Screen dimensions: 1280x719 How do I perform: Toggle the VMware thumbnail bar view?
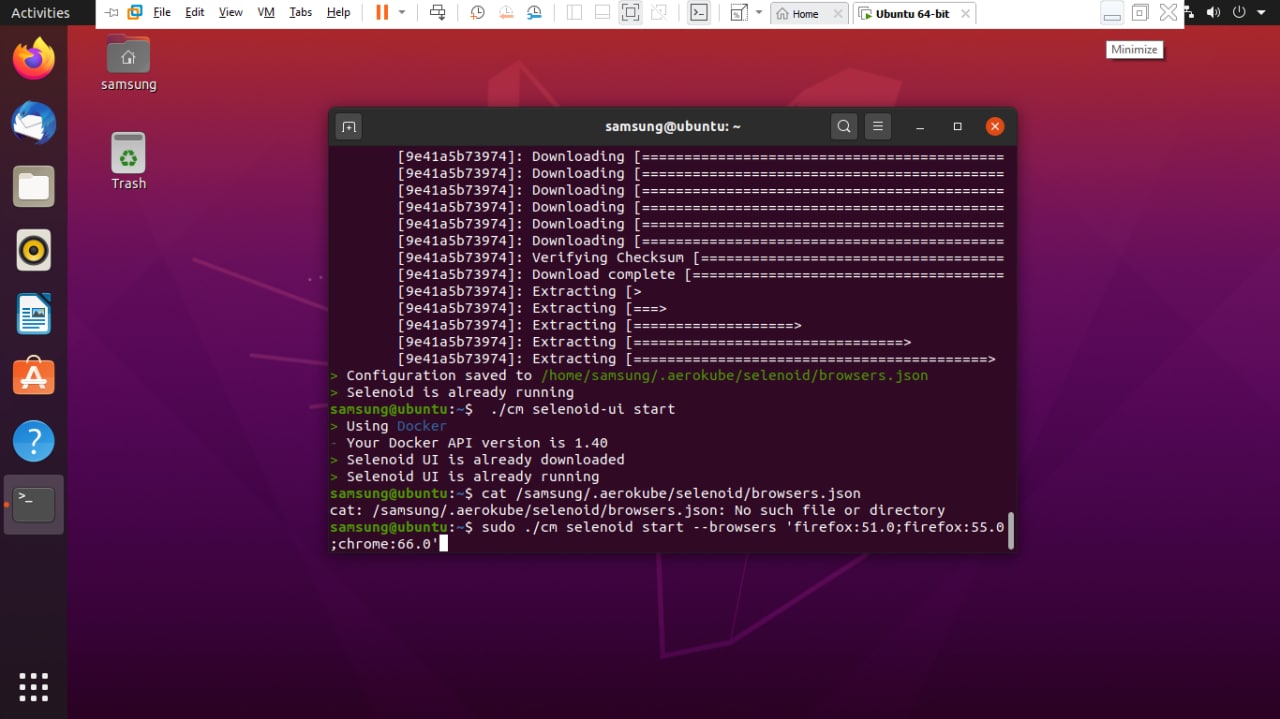pyautogui.click(x=602, y=13)
